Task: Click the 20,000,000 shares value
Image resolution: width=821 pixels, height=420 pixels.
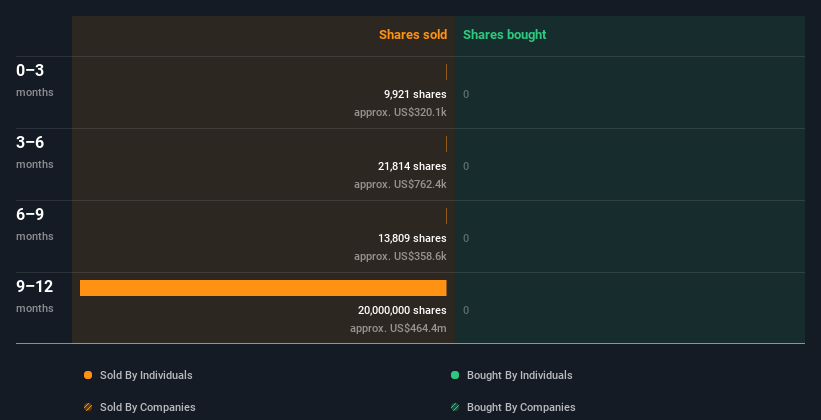Action: click(x=402, y=310)
